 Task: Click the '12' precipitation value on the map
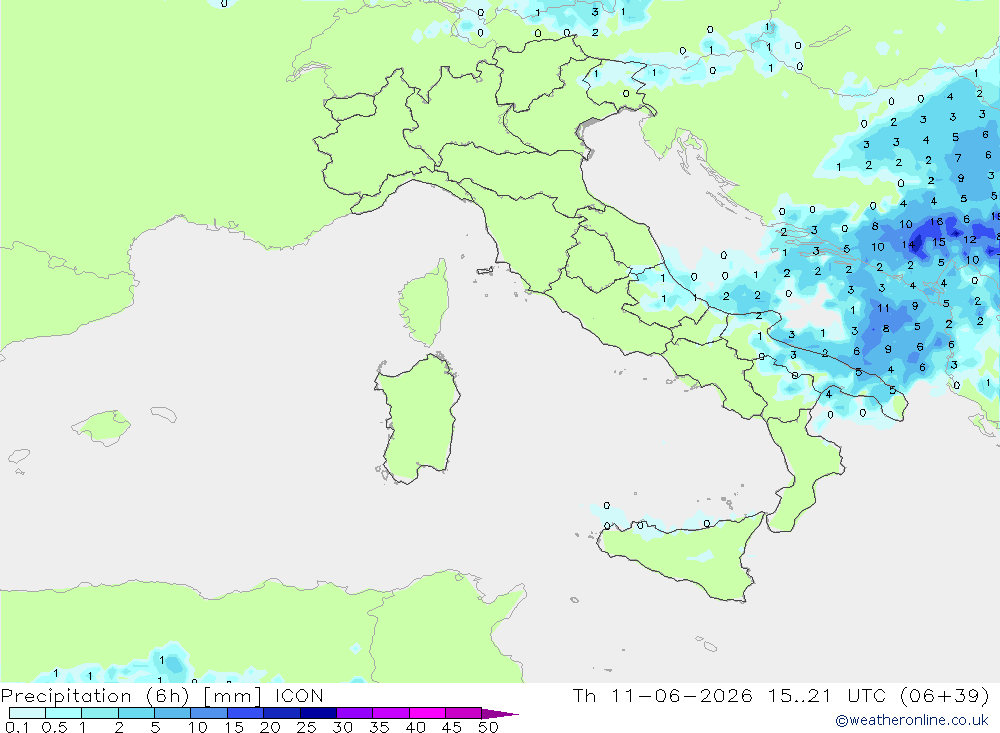(x=969, y=239)
